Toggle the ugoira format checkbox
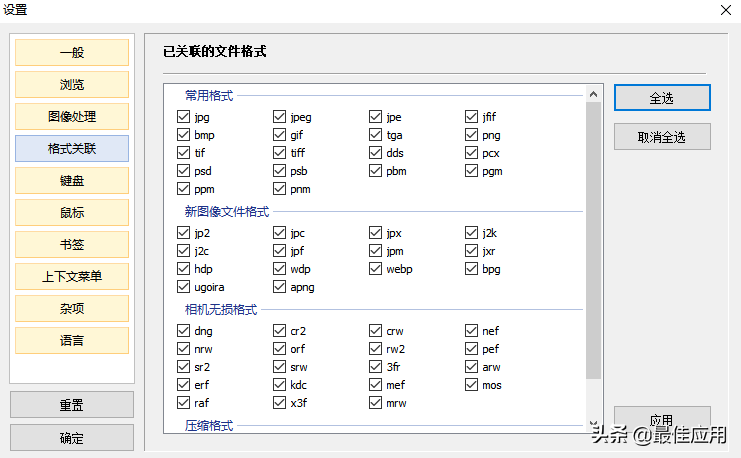The image size is (741, 458). pyautogui.click(x=183, y=287)
